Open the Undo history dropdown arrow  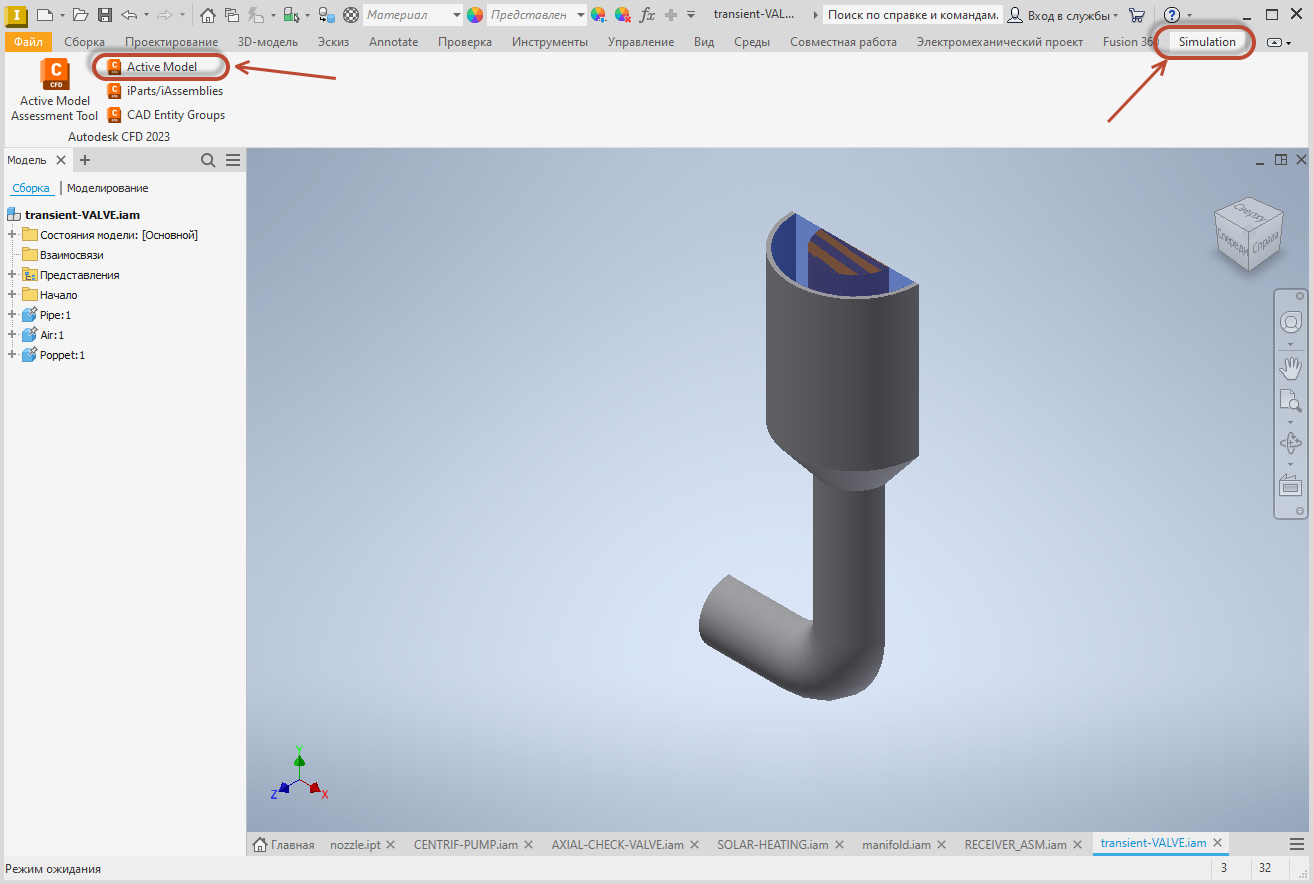[x=146, y=15]
